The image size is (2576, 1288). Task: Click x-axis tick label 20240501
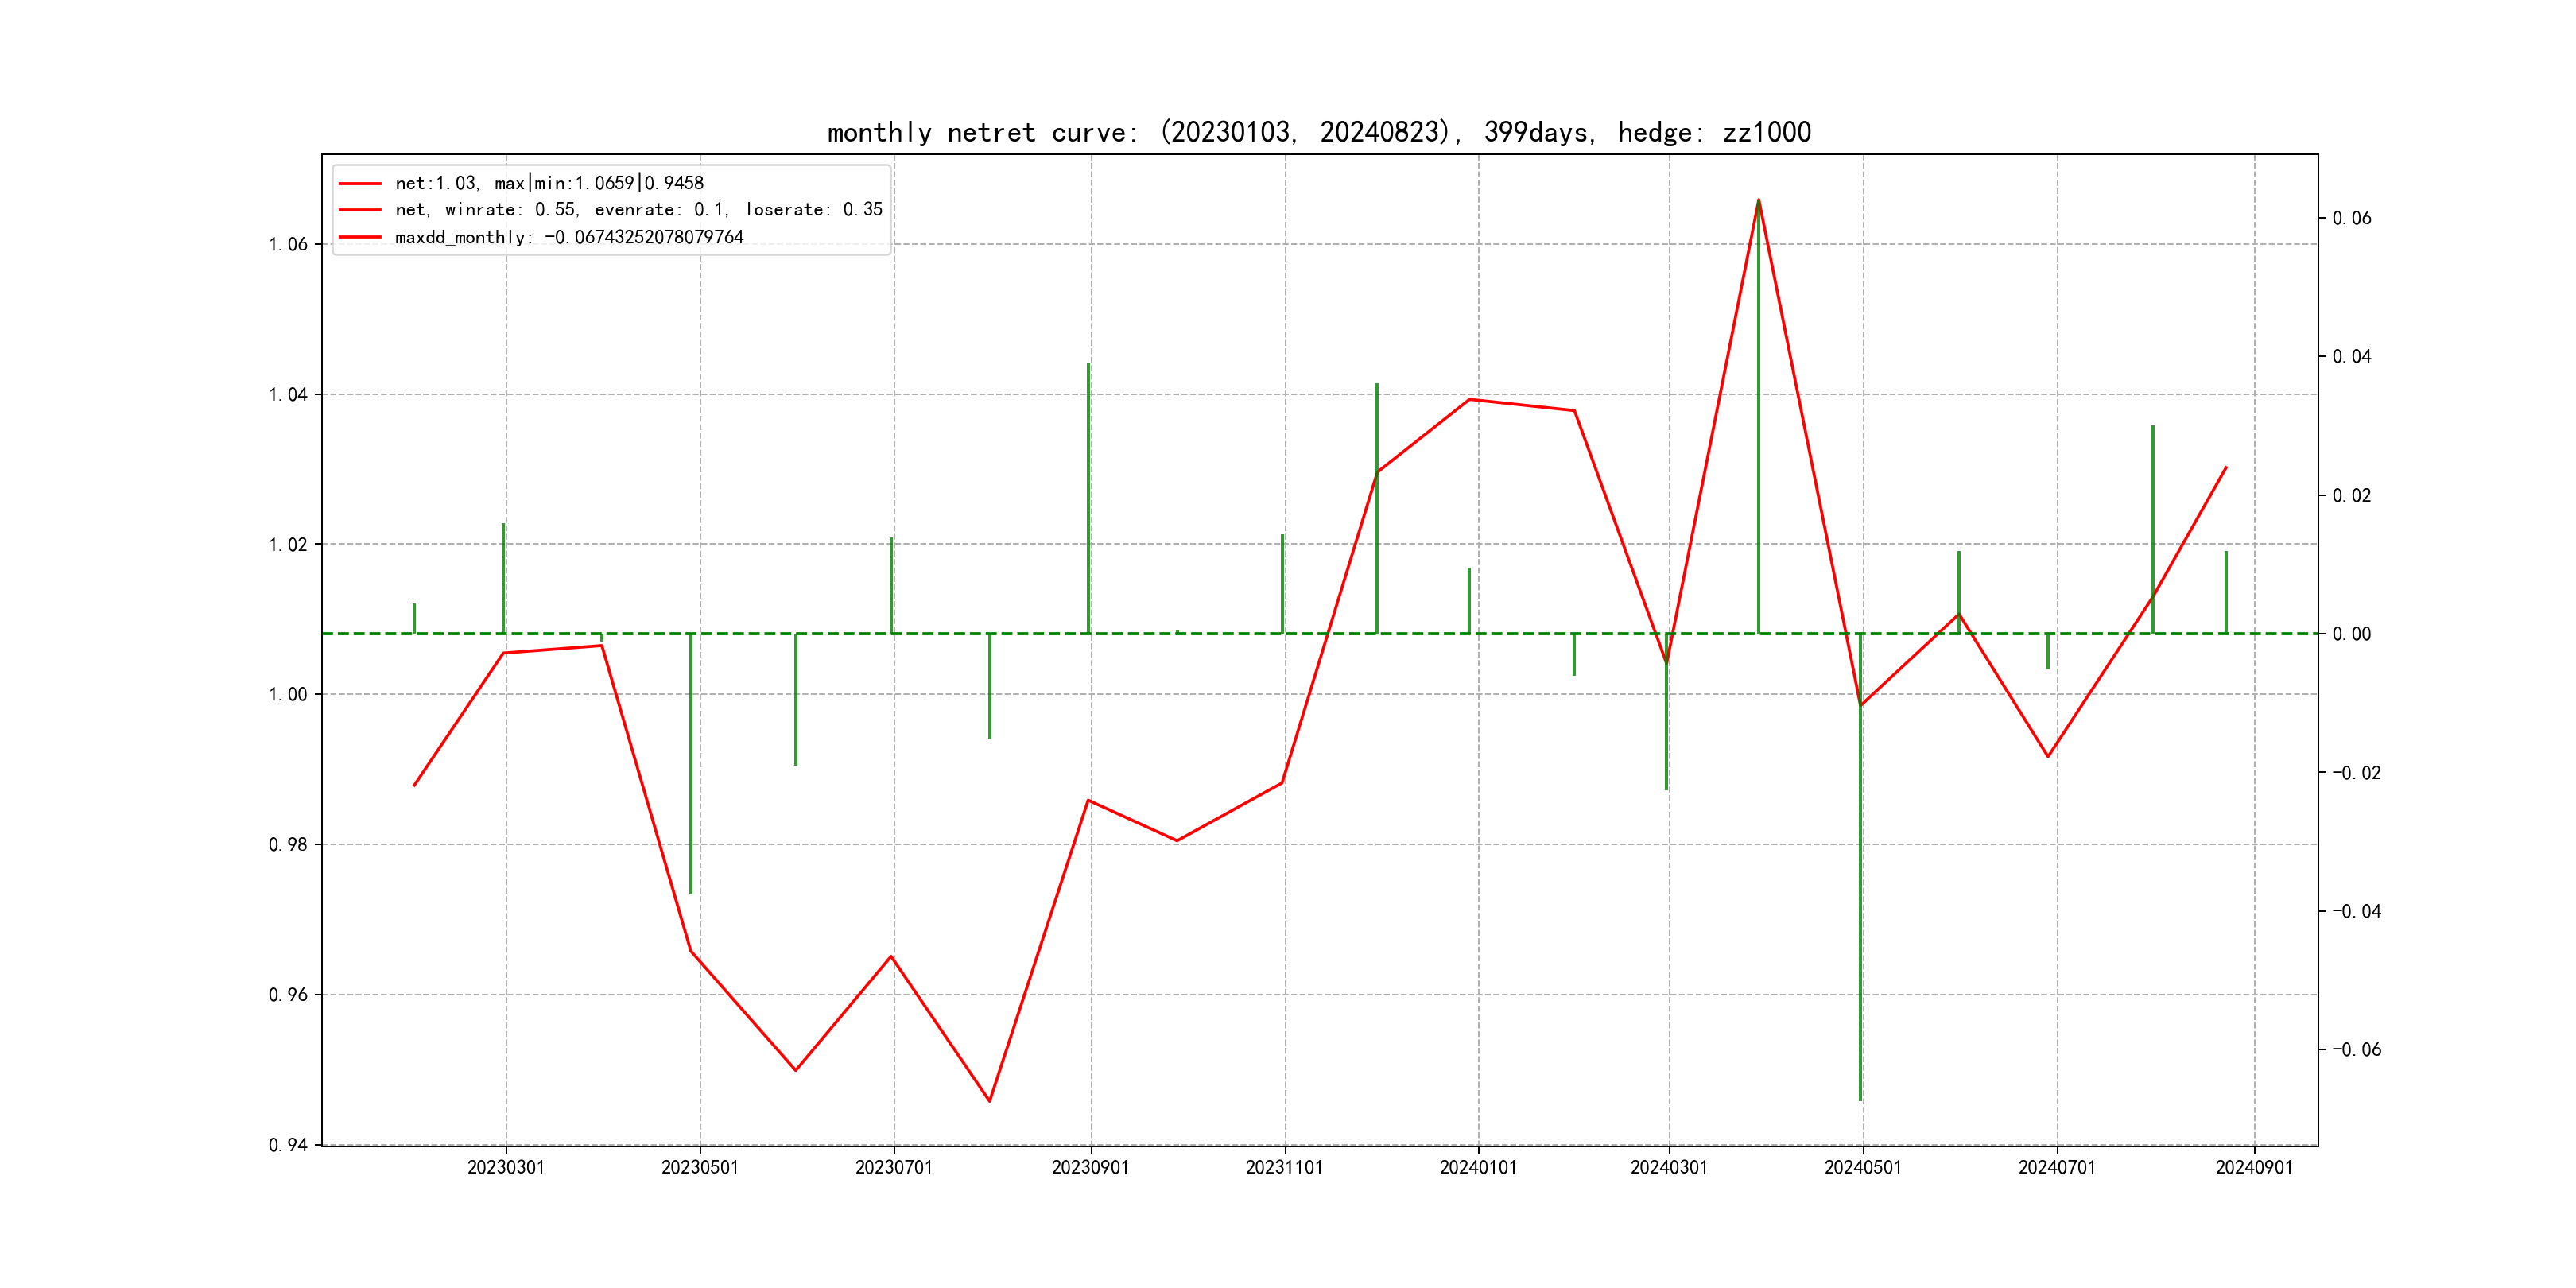1863,1167
